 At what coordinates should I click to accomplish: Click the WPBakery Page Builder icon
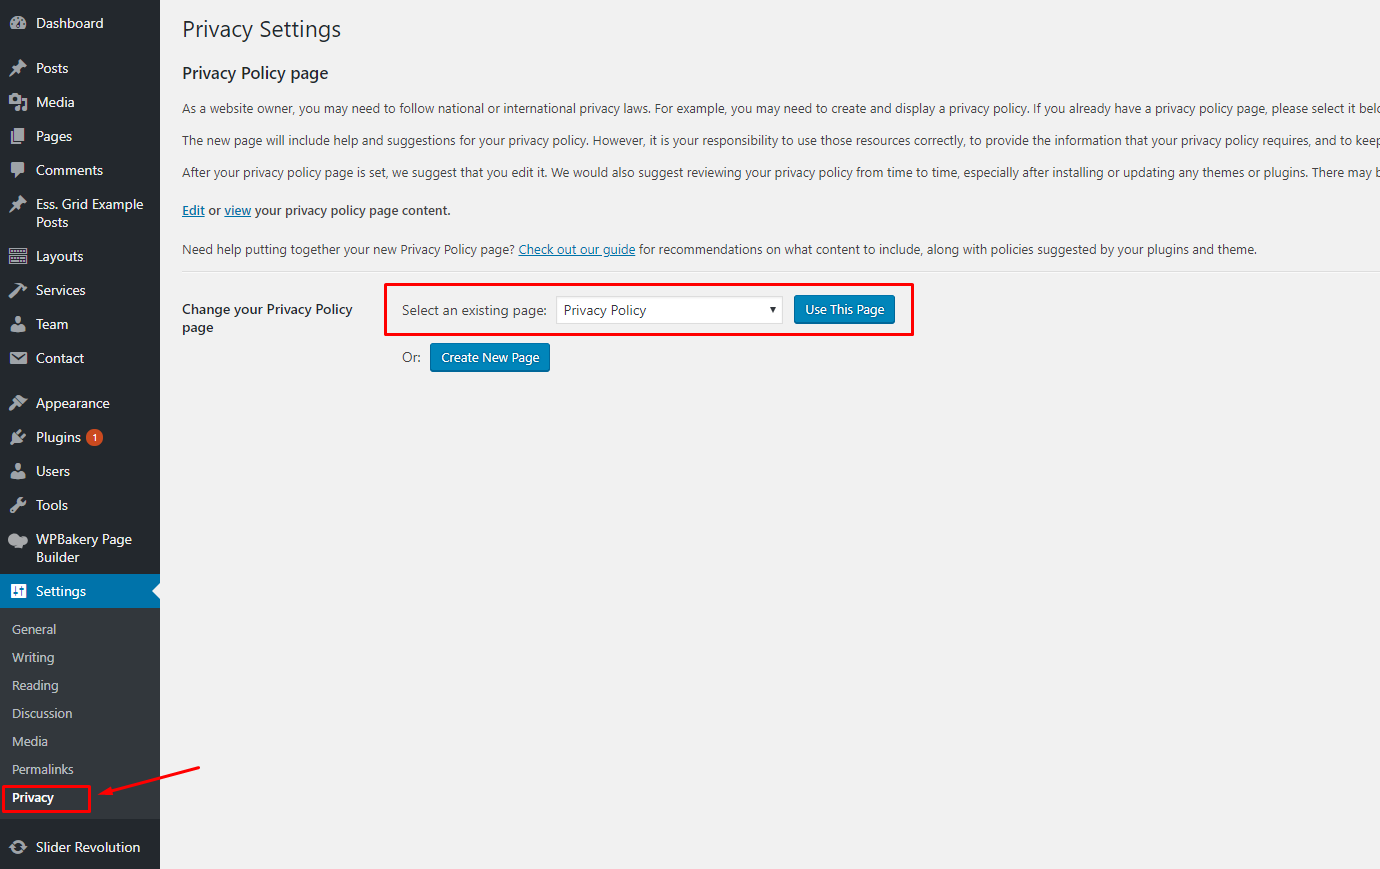point(18,540)
